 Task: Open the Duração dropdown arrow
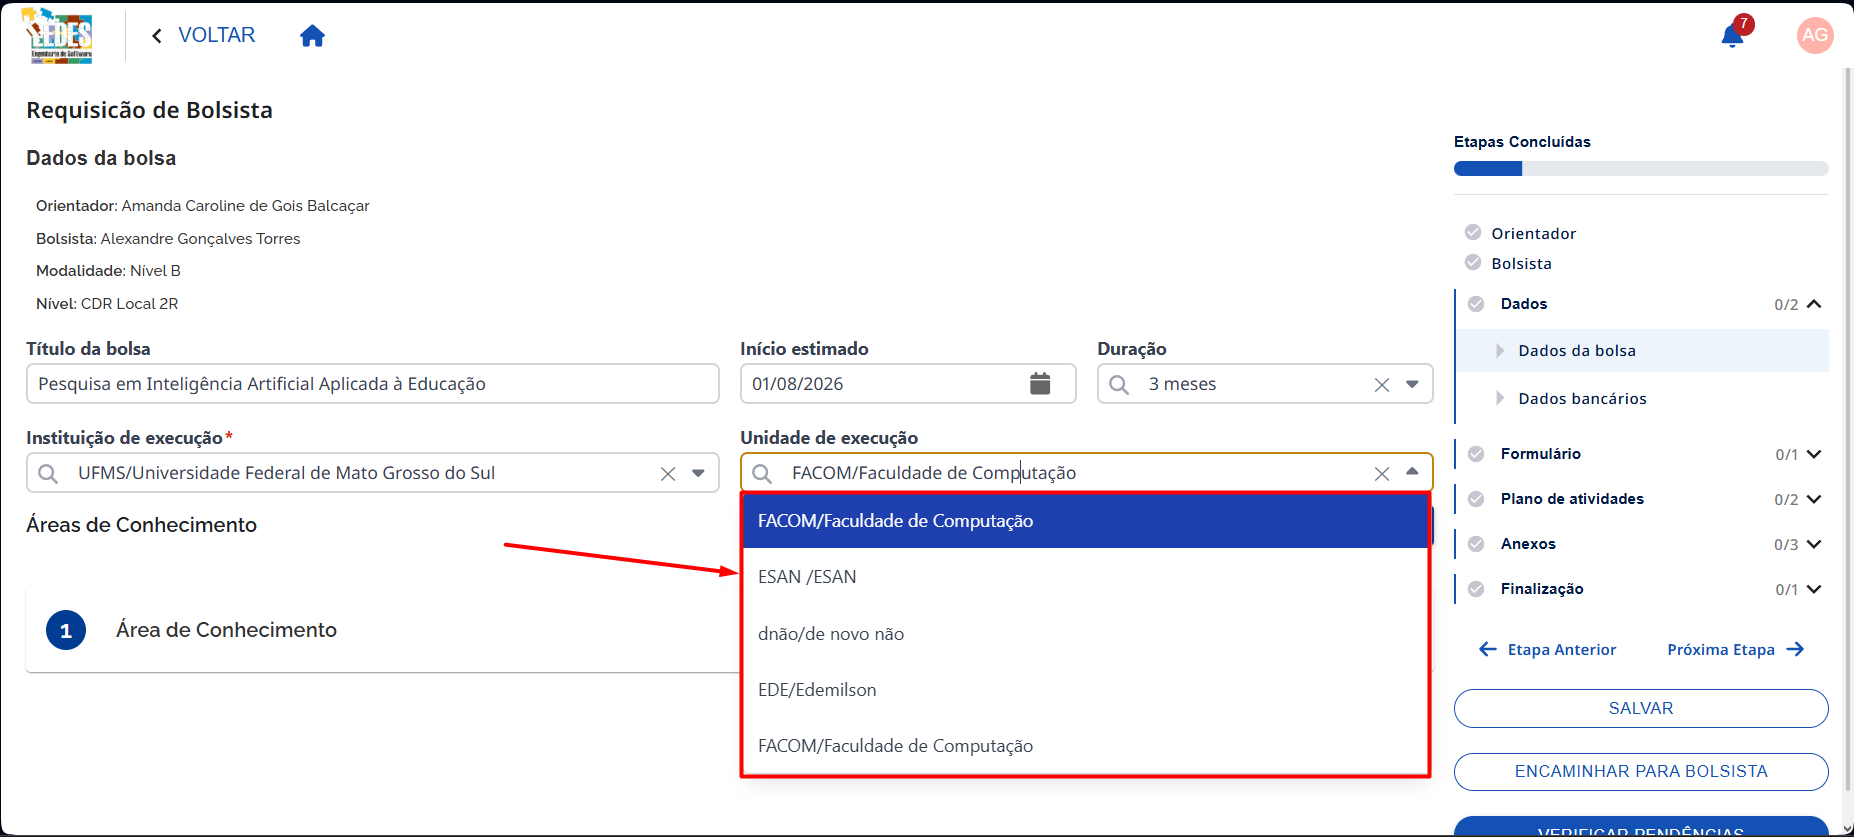(x=1412, y=384)
